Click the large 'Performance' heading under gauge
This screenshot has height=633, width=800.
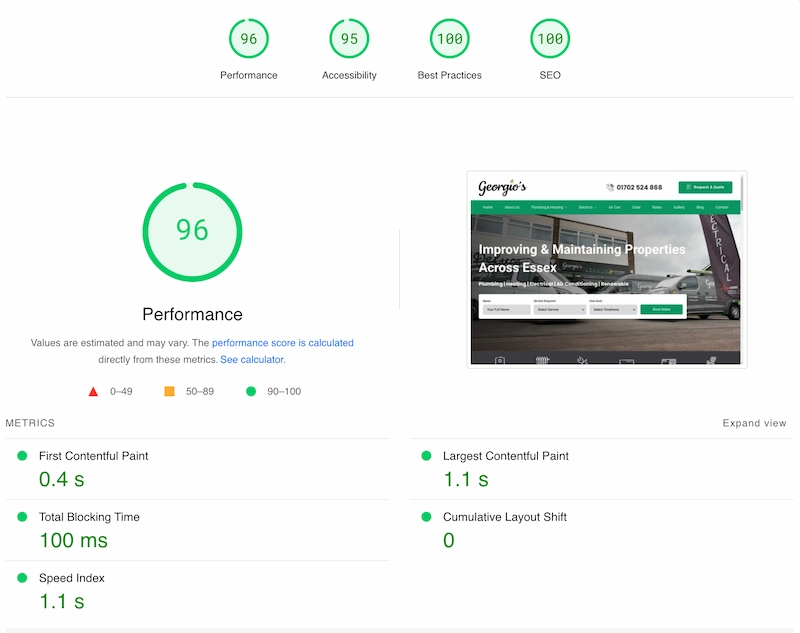click(x=192, y=314)
